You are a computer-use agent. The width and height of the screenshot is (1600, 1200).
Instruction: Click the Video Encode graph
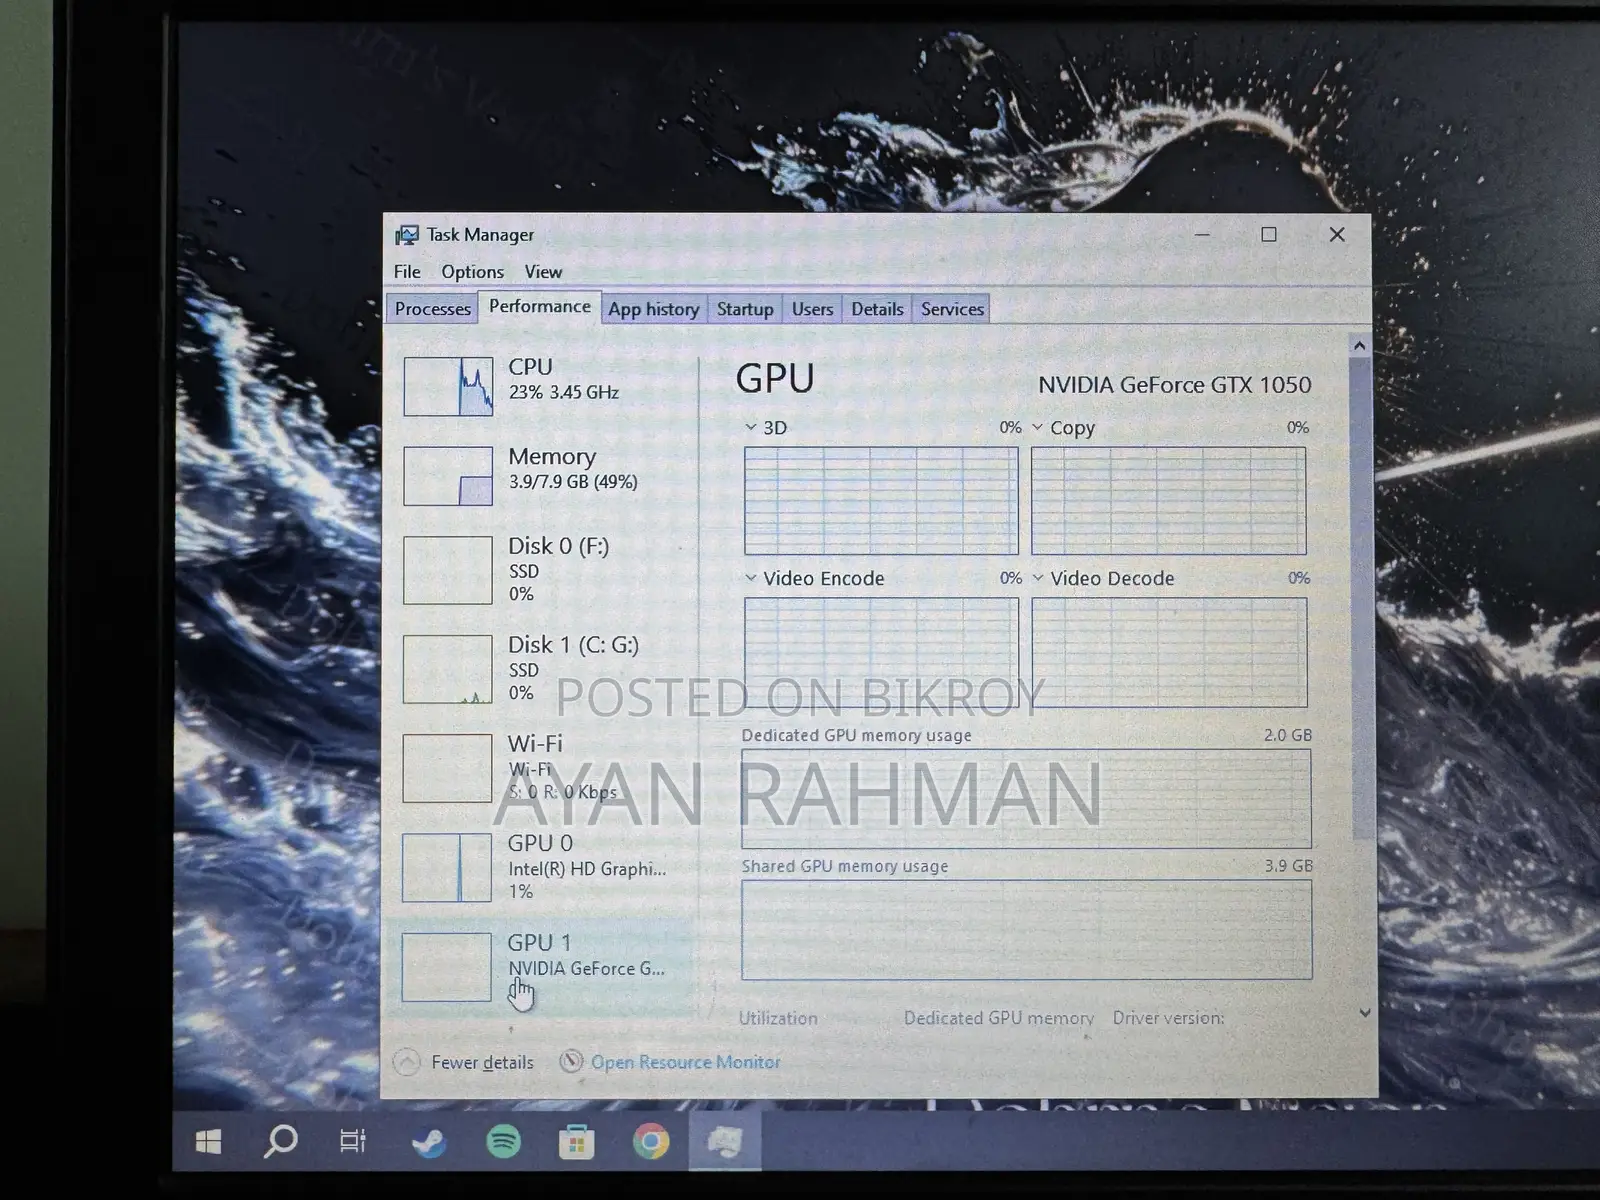coord(881,652)
